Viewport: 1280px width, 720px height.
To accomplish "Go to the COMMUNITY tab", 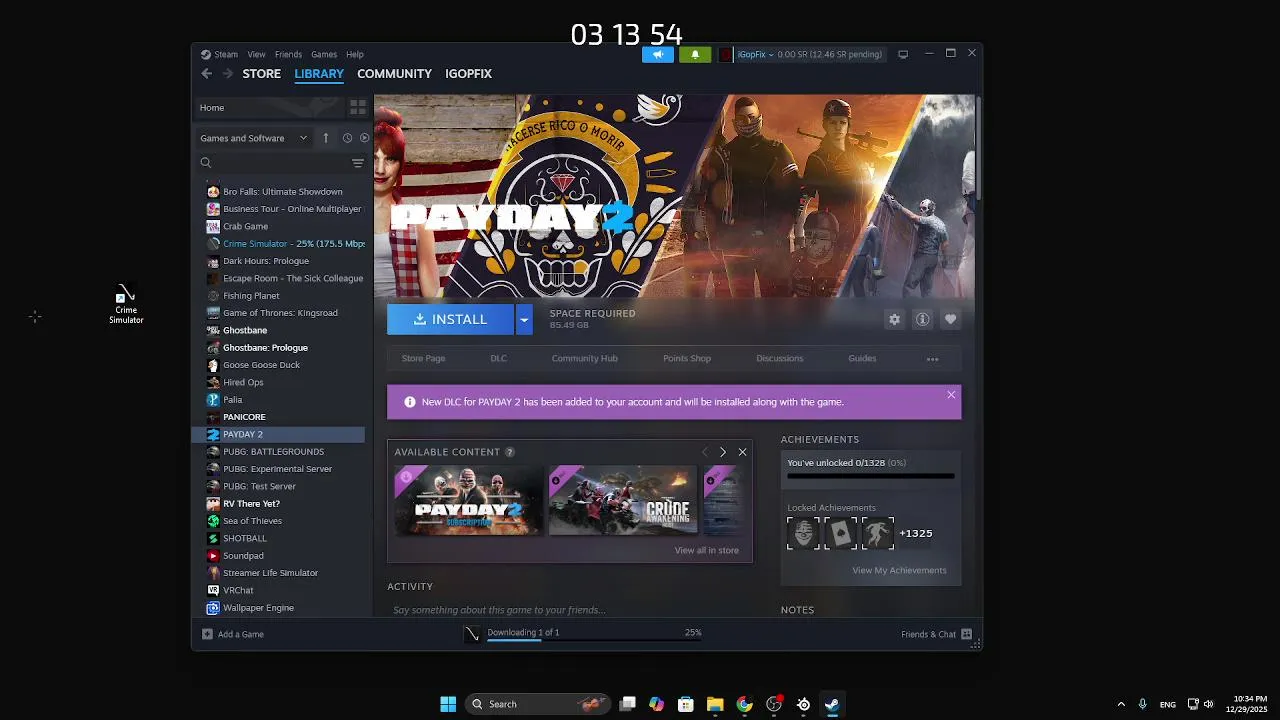I will pos(394,73).
